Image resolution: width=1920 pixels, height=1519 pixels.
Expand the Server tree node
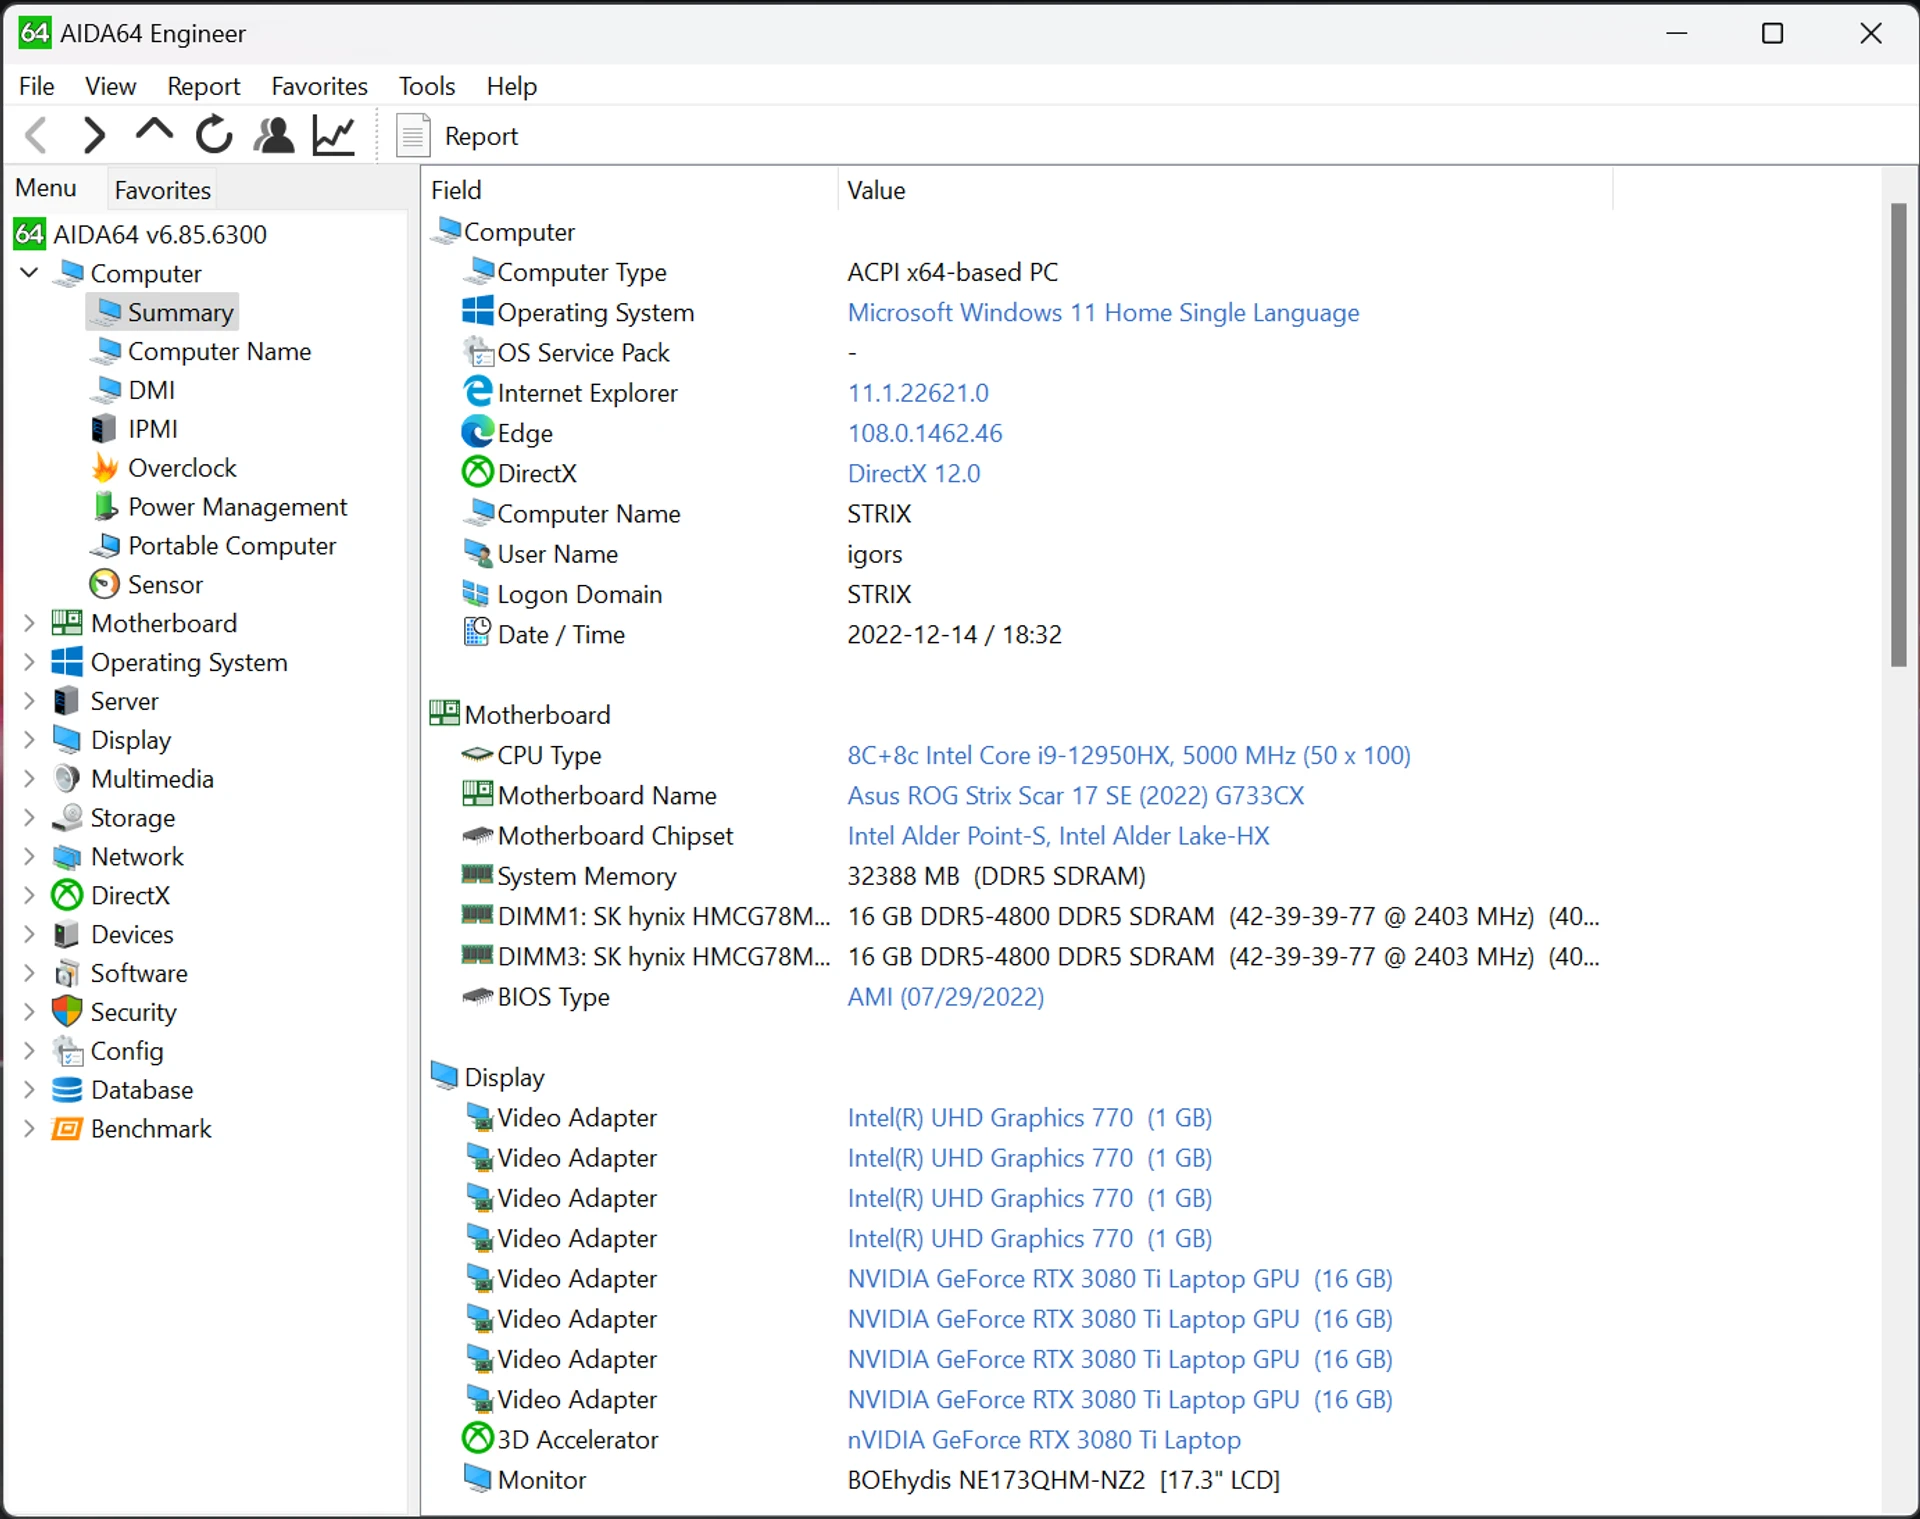29,701
